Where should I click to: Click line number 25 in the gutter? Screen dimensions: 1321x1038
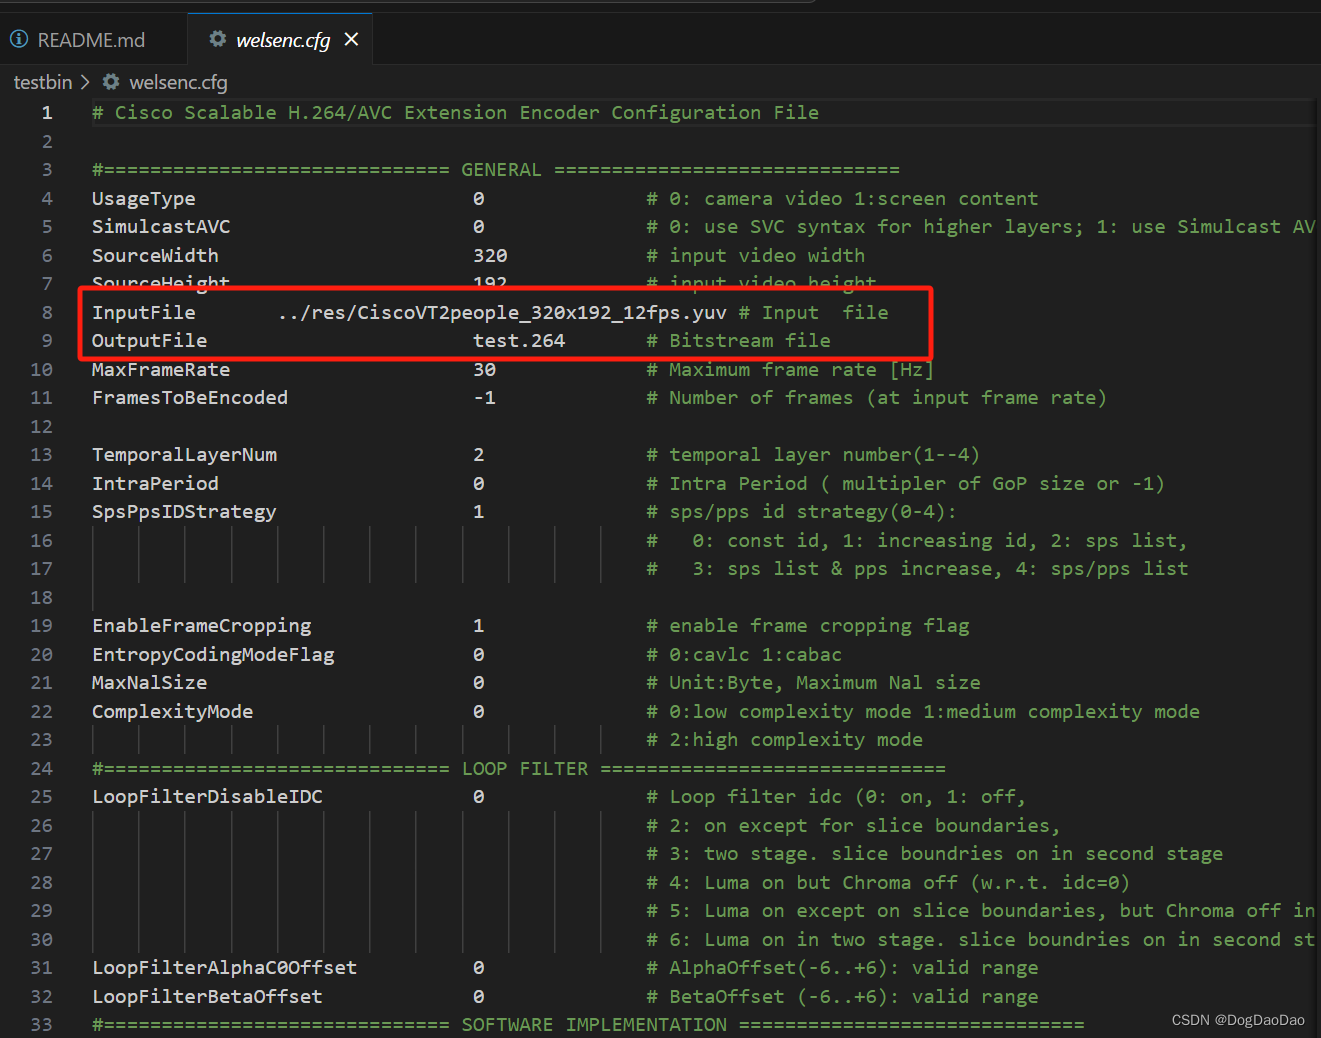[x=41, y=797]
